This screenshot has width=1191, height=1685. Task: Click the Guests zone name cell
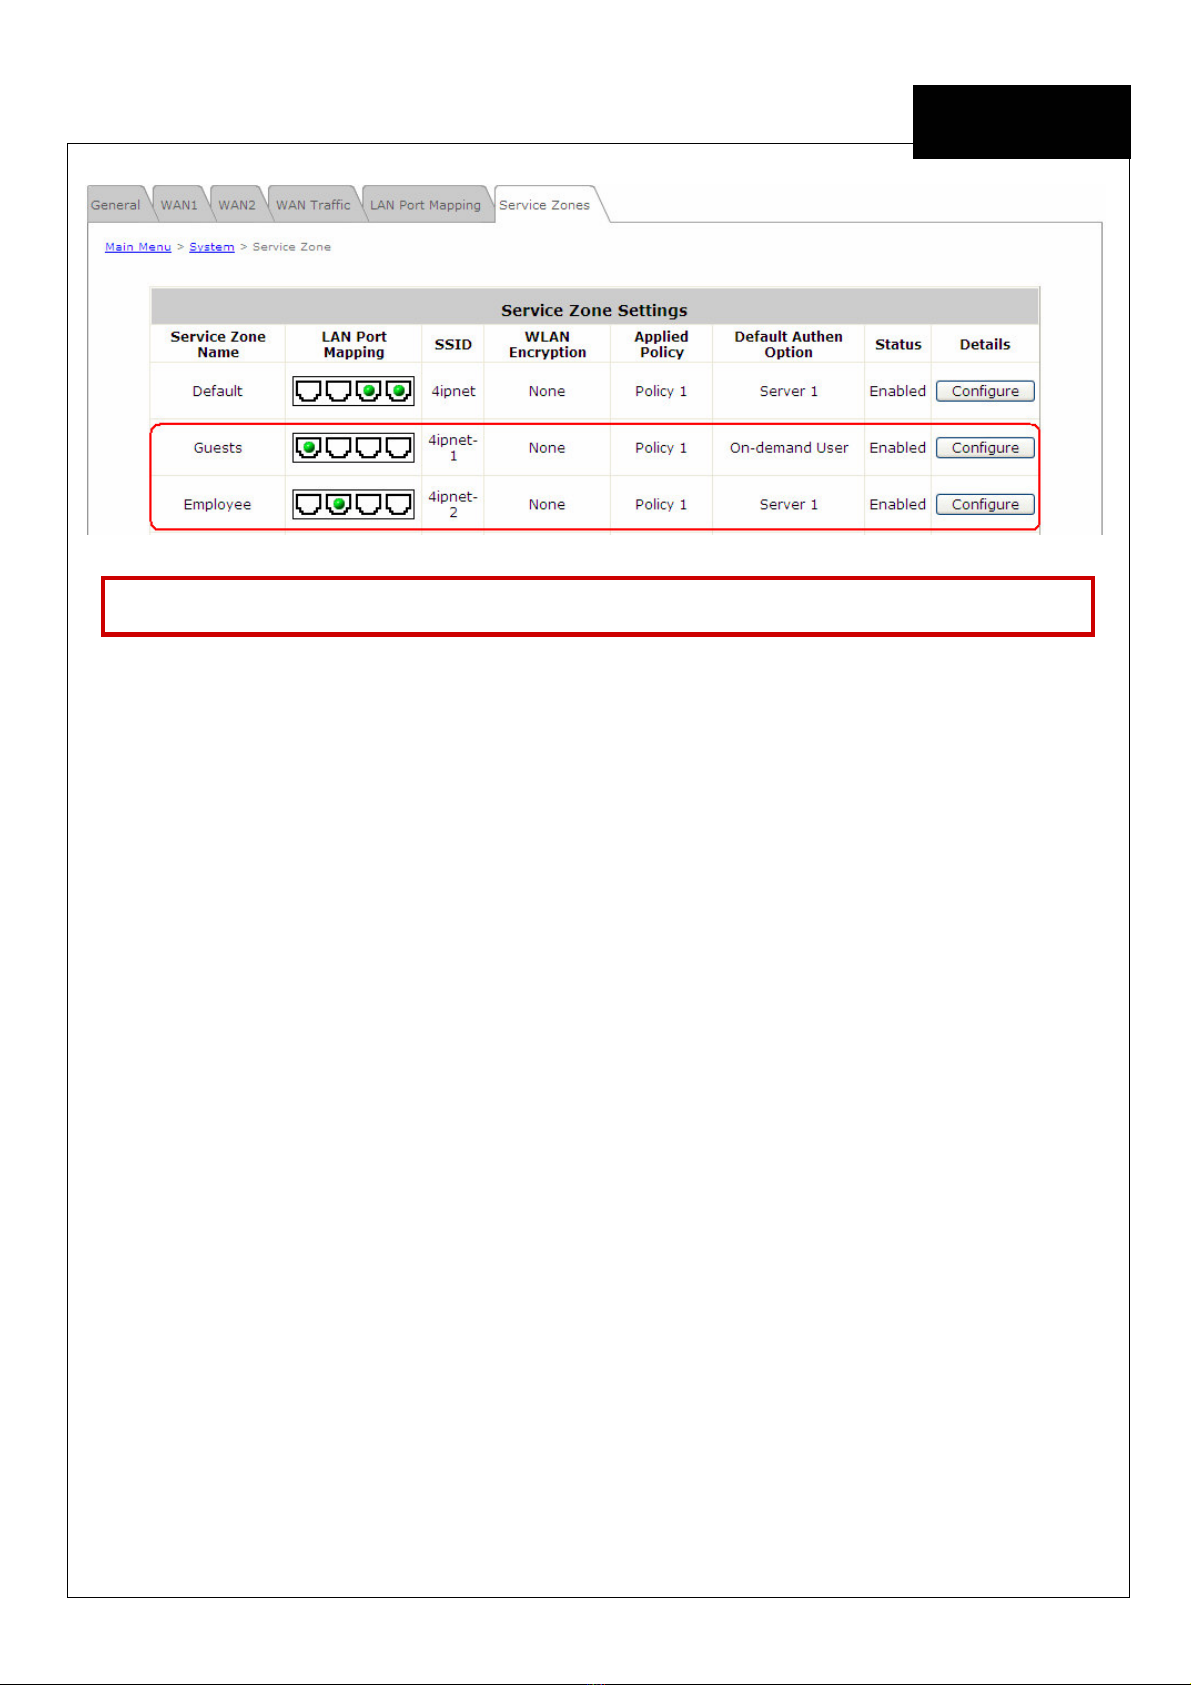point(218,448)
